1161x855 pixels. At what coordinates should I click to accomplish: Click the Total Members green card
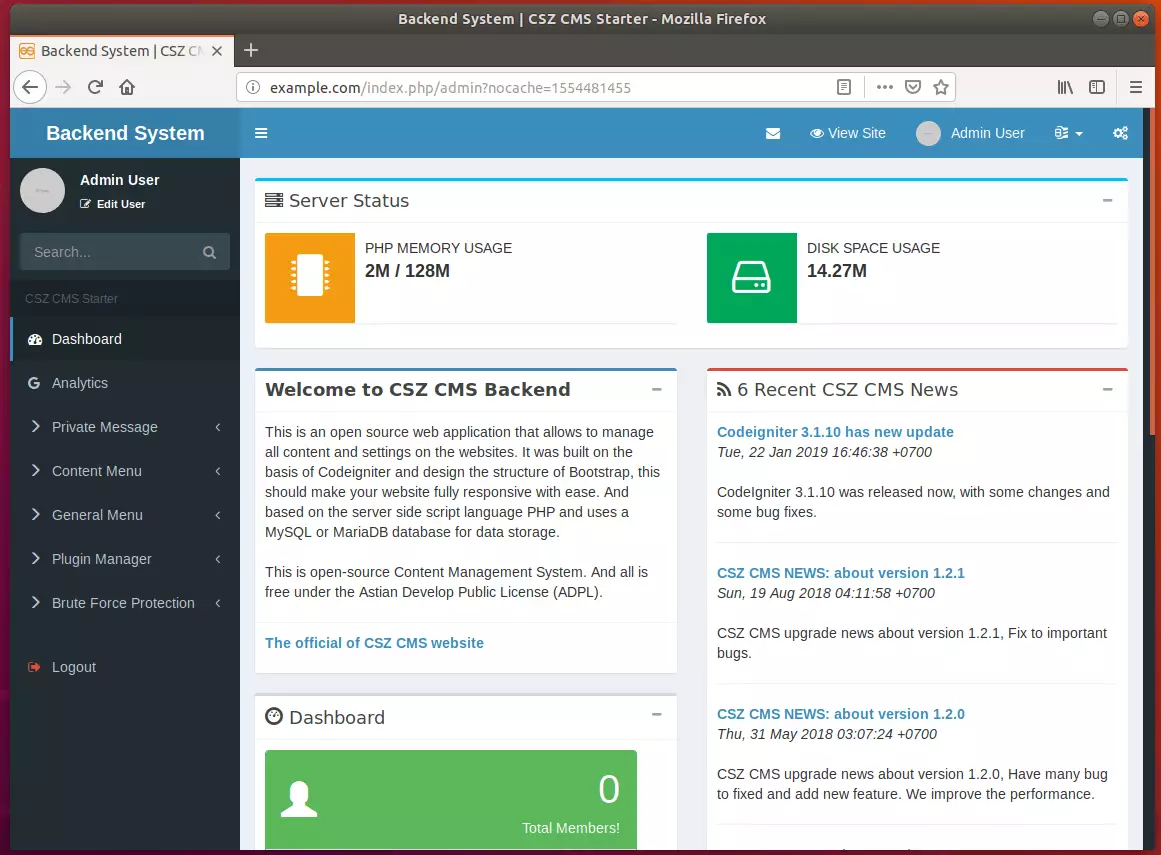[451, 799]
